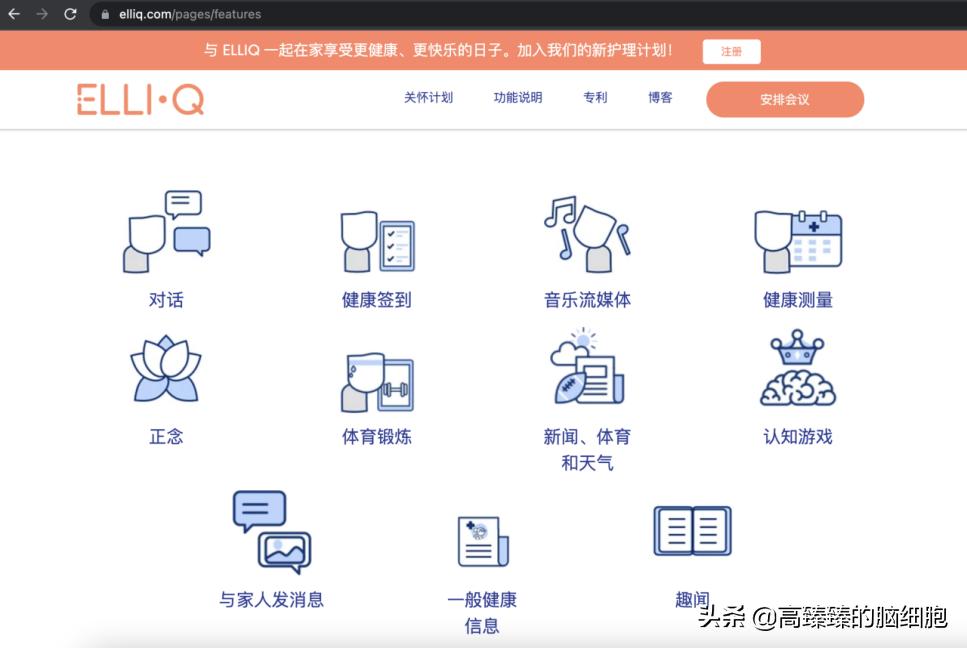Click the 安排会议 schedule button

coord(785,99)
